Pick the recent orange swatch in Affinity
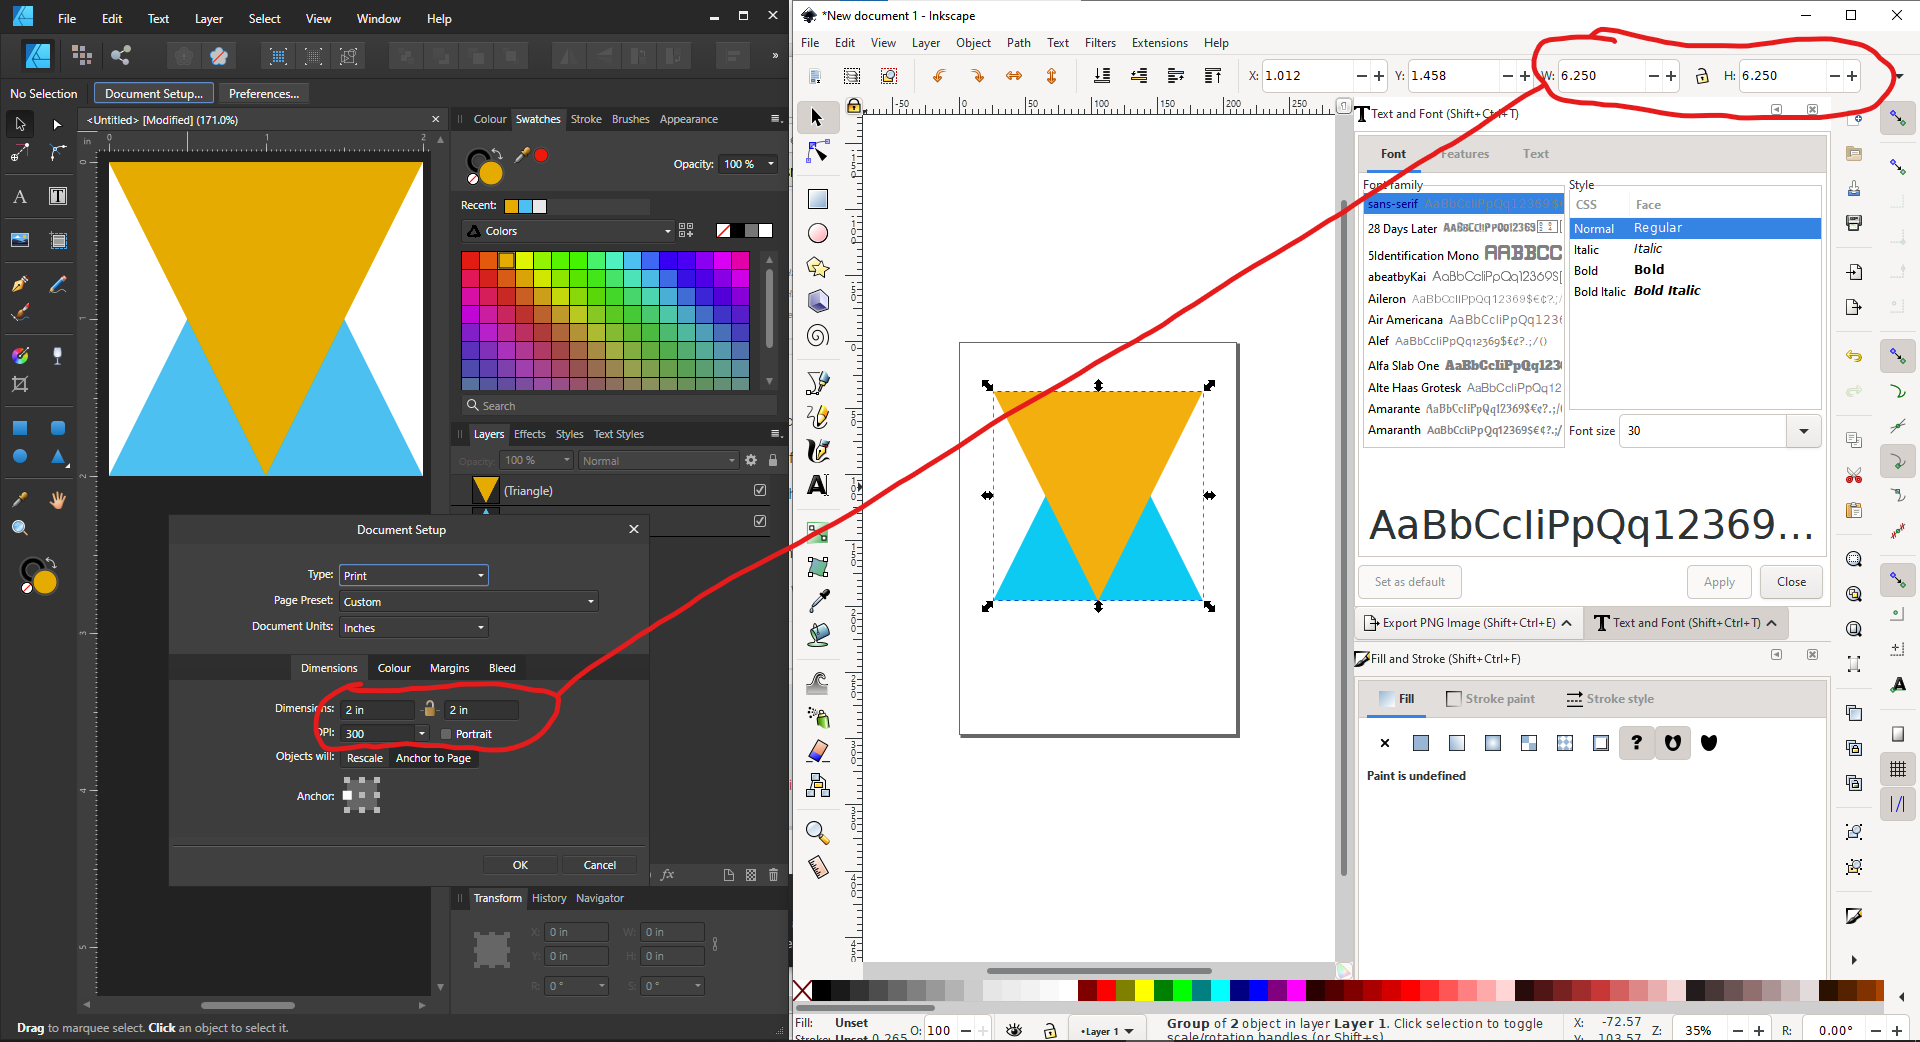This screenshot has width=1920, height=1042. click(511, 206)
